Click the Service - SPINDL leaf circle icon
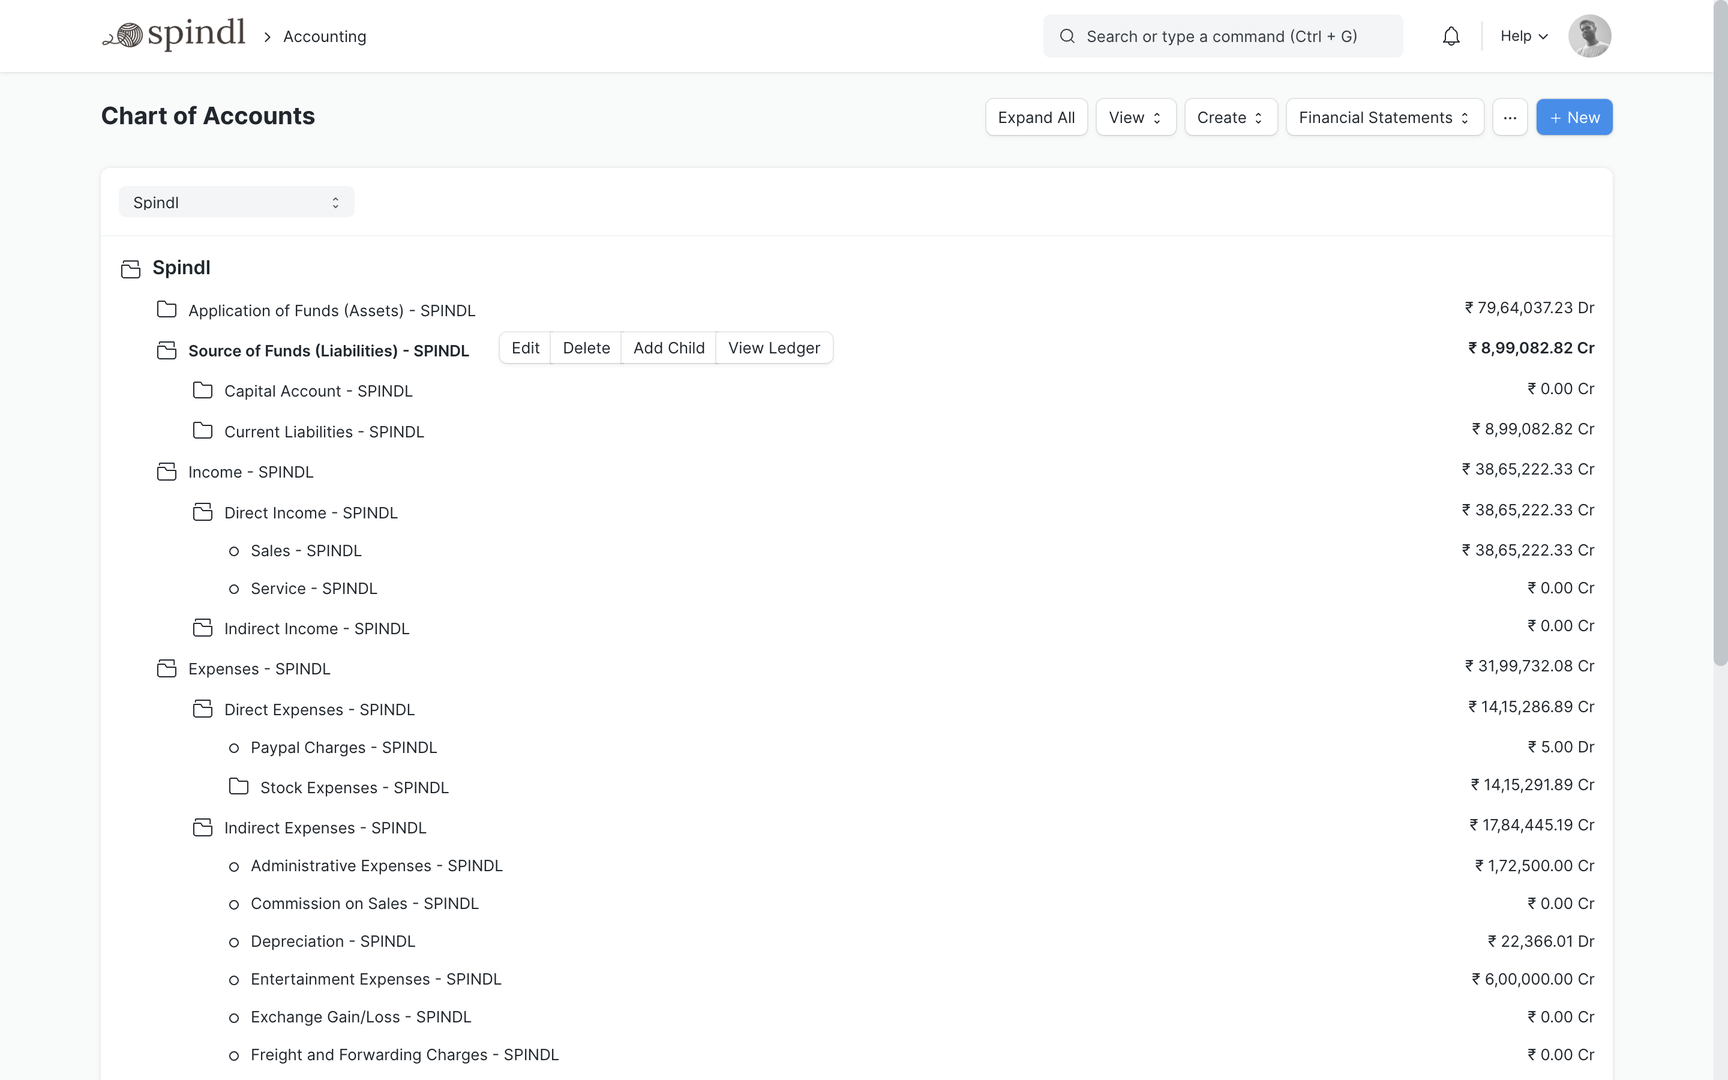This screenshot has height=1080, width=1728. click(234, 589)
